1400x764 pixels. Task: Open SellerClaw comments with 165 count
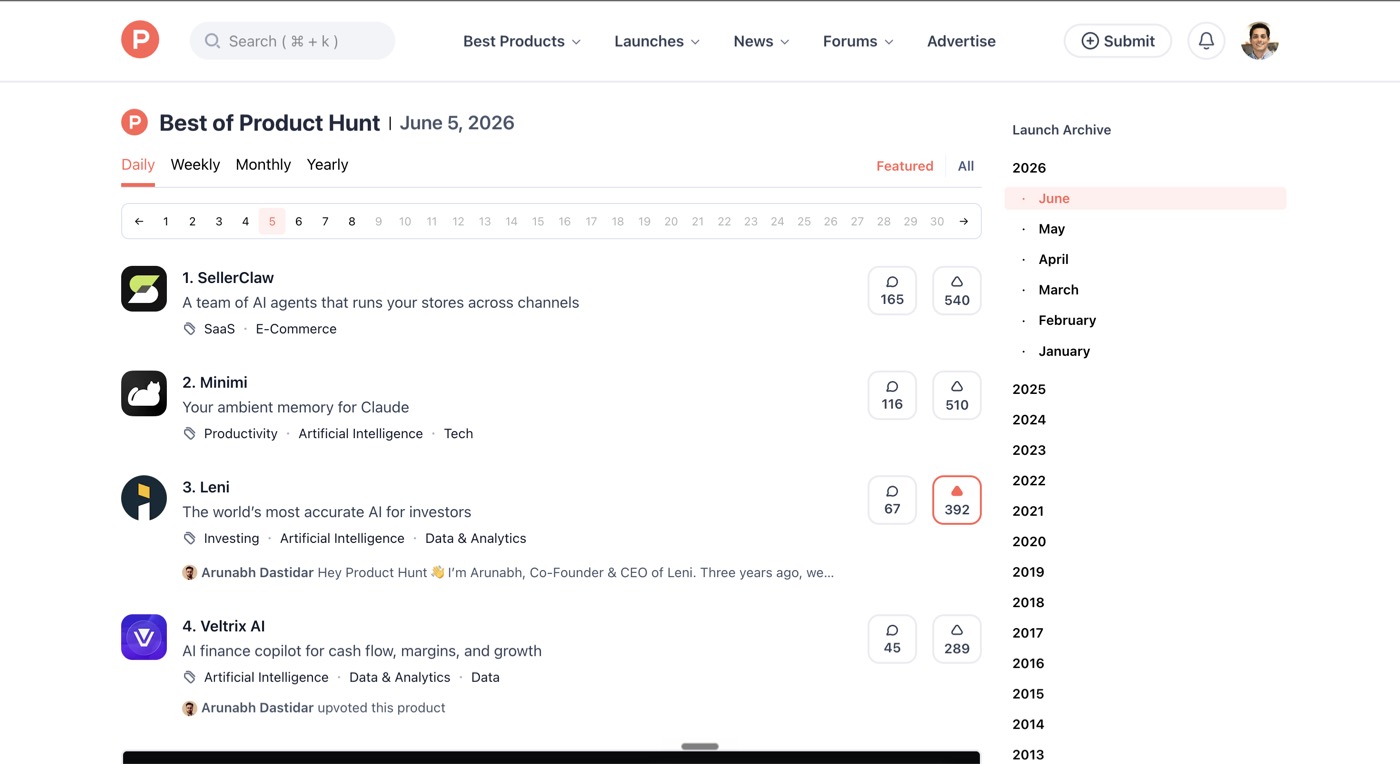click(892, 291)
